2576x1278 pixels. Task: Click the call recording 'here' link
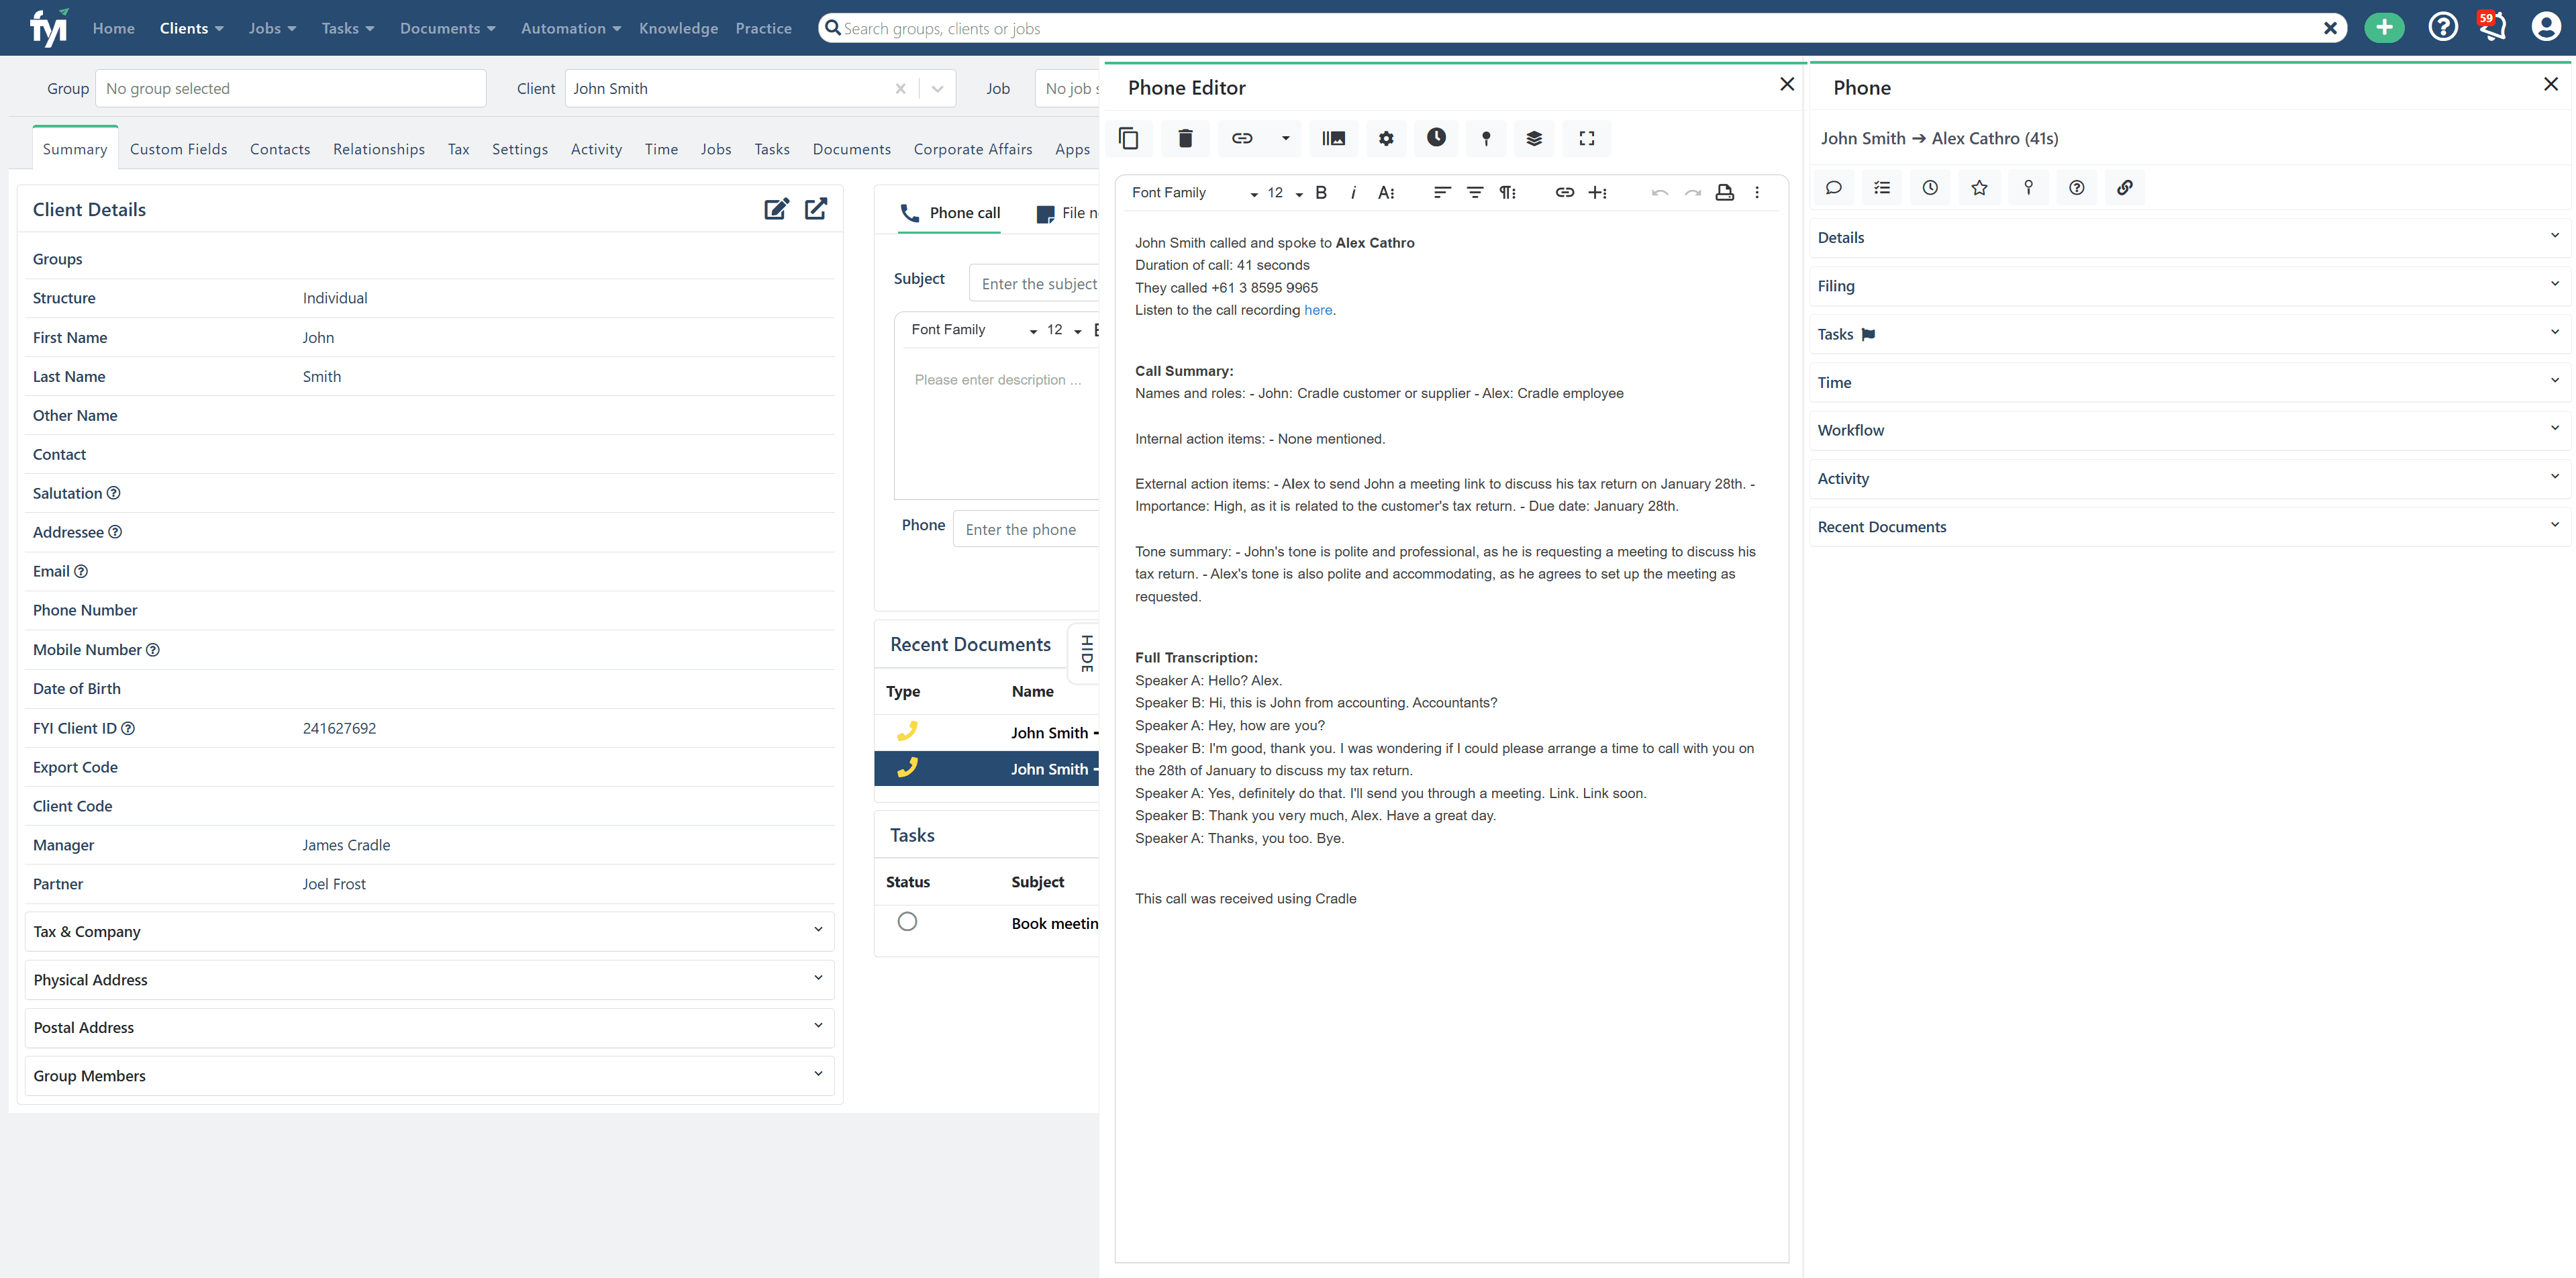pyautogui.click(x=1317, y=310)
